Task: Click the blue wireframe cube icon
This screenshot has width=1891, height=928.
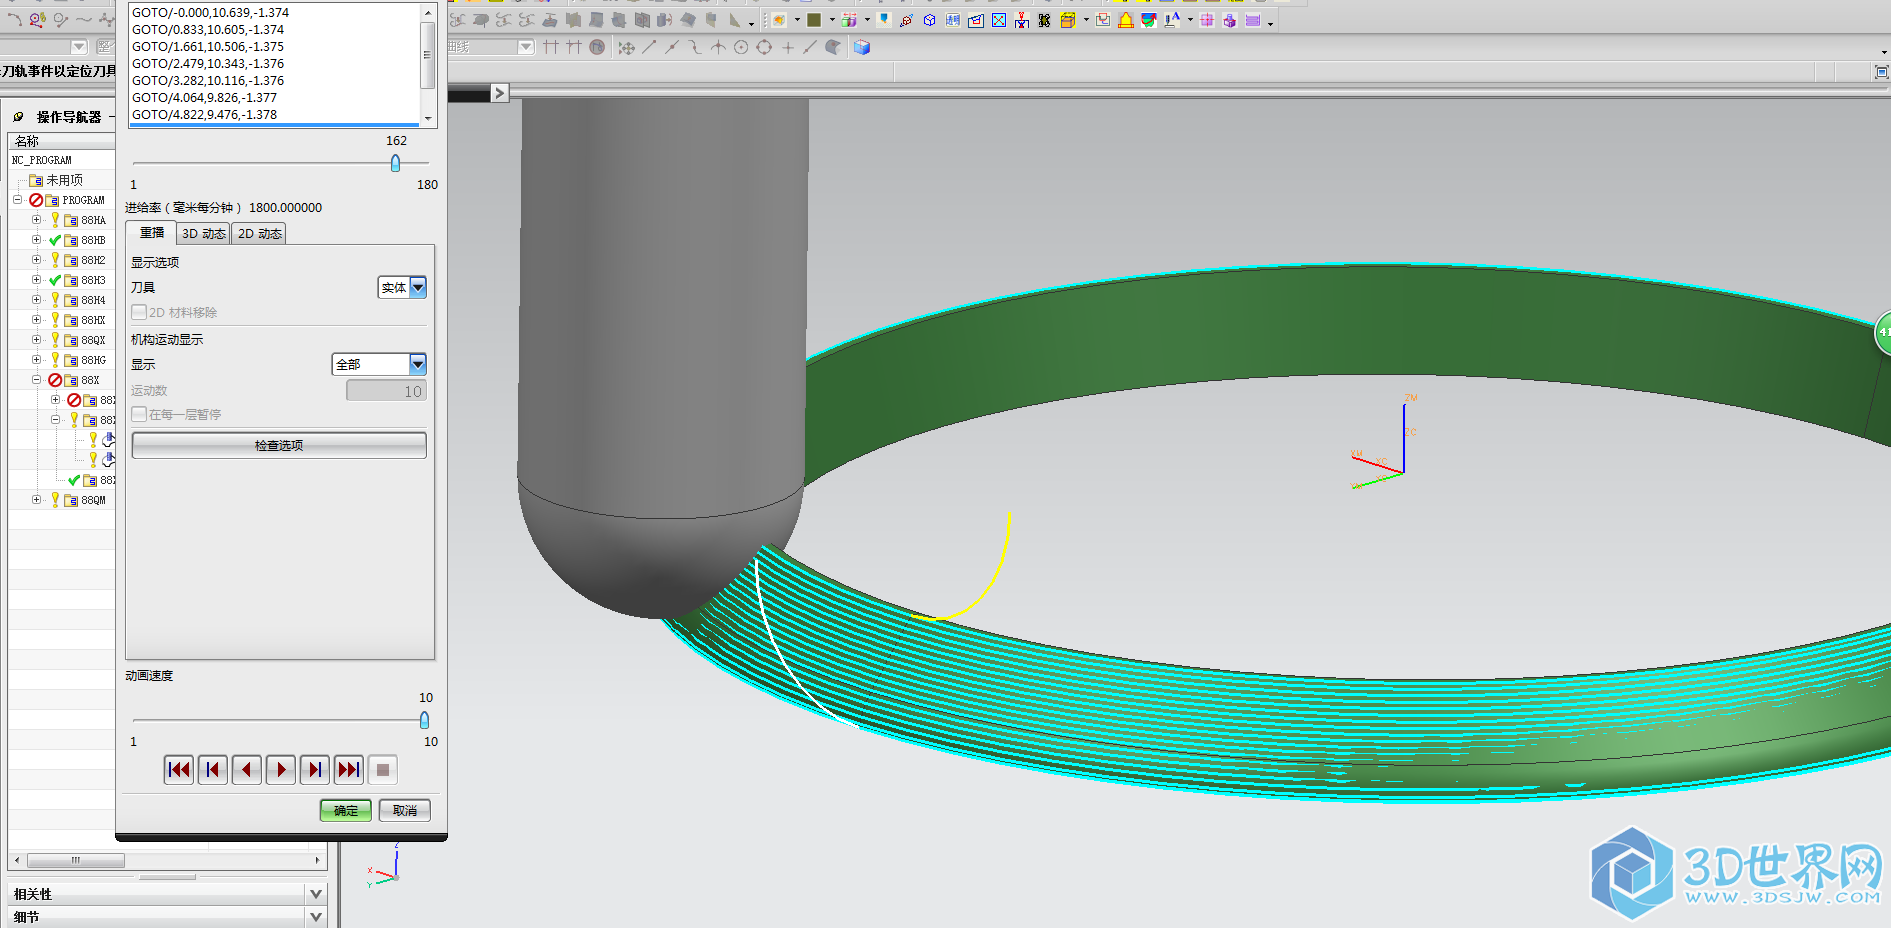Action: click(x=930, y=20)
